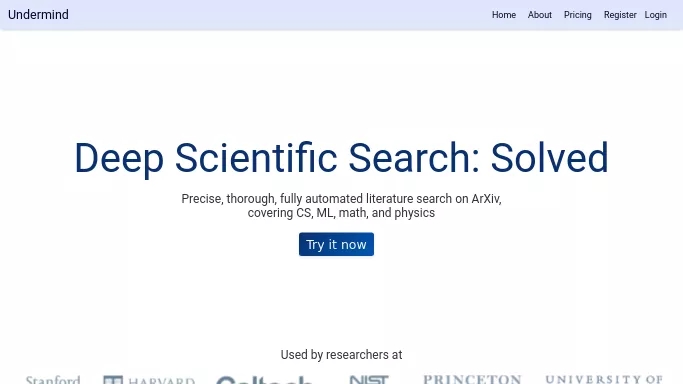Click the 'Try it now' button
The image size is (683, 384).
pyautogui.click(x=336, y=244)
